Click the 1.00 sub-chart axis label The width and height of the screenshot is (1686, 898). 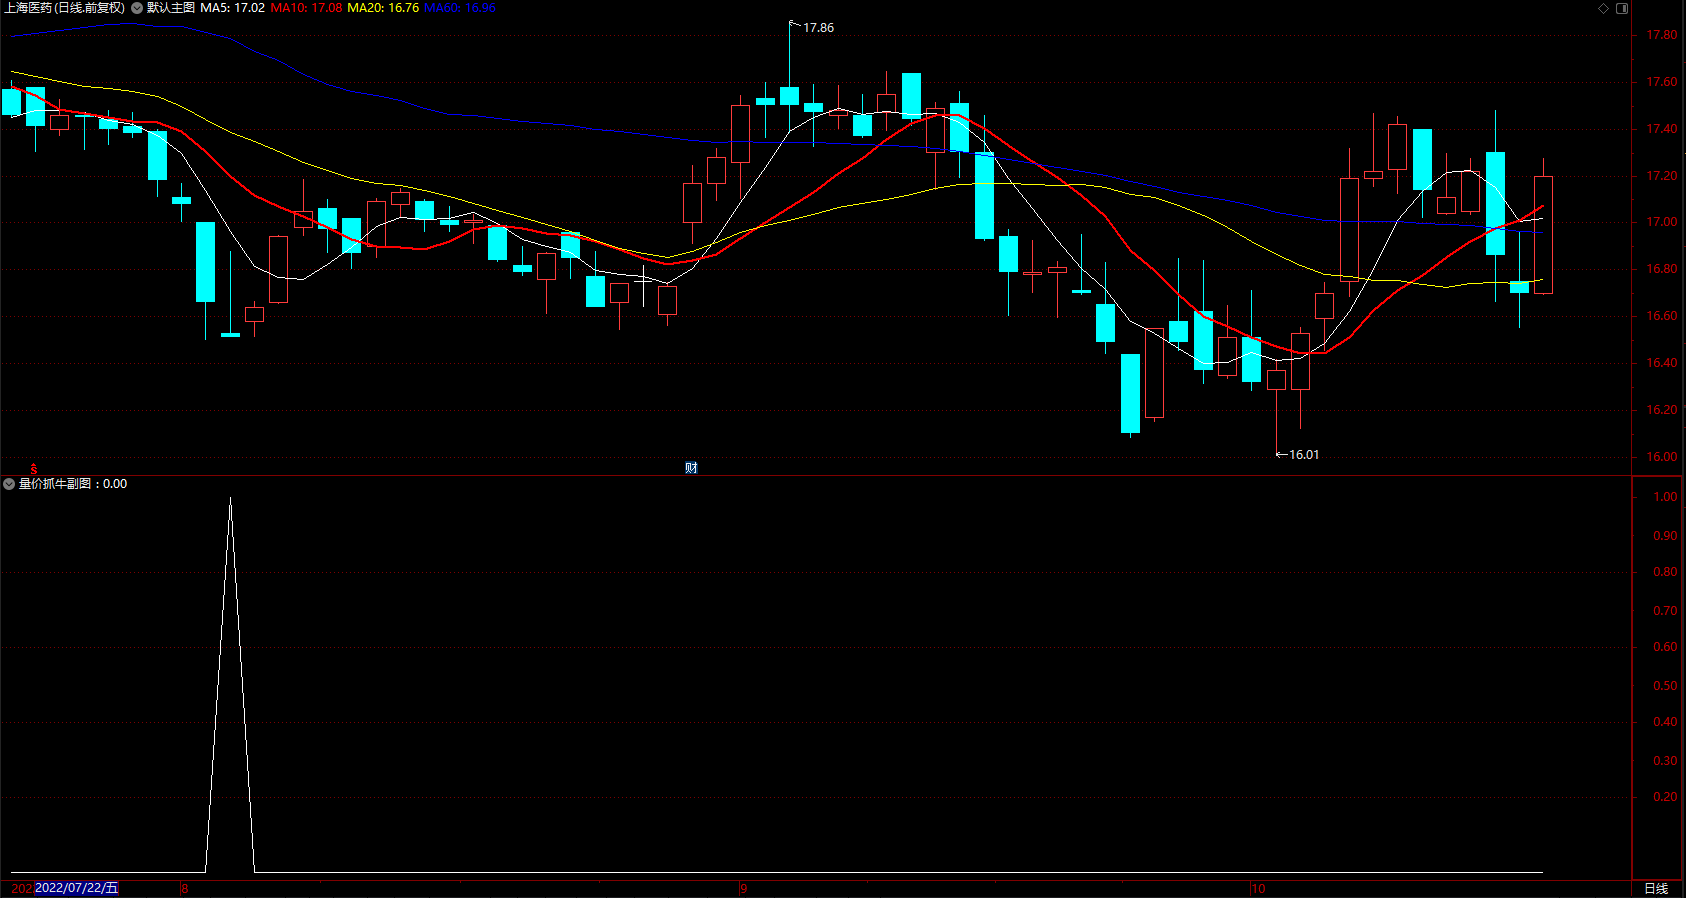[x=1665, y=497]
